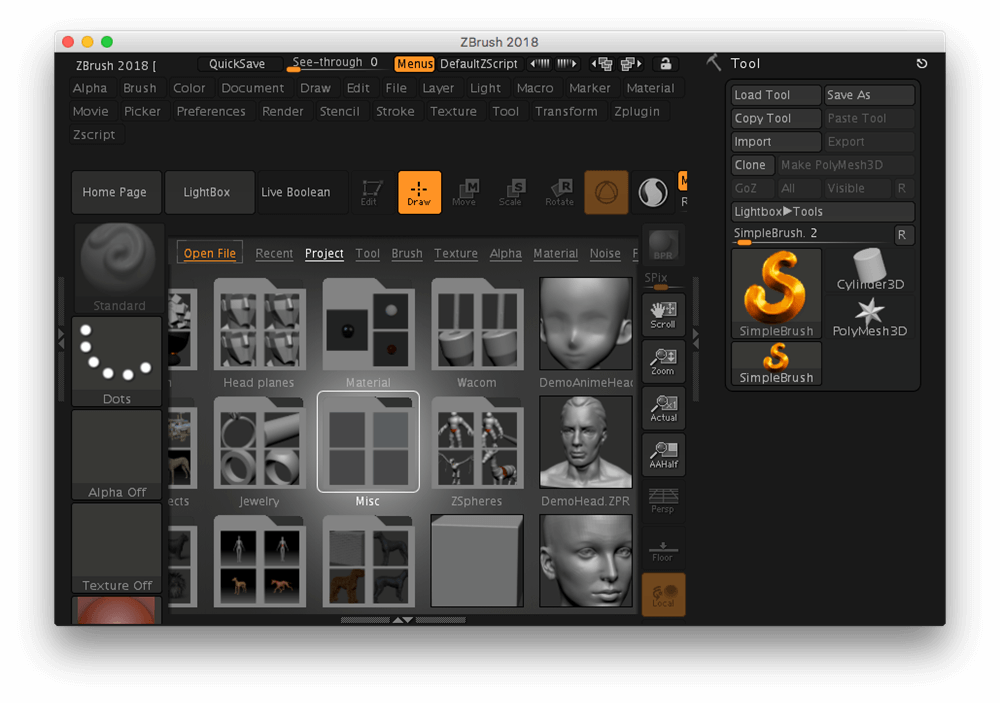Adjust the See-through slider
The height and width of the screenshot is (703, 1000).
335,63
